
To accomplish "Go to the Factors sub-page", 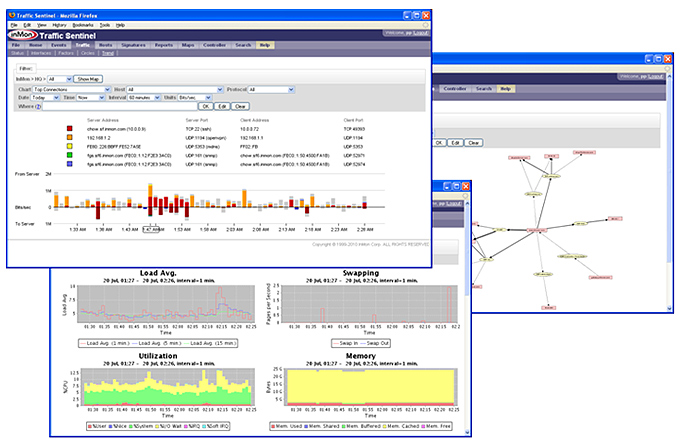I will tap(65, 53).
